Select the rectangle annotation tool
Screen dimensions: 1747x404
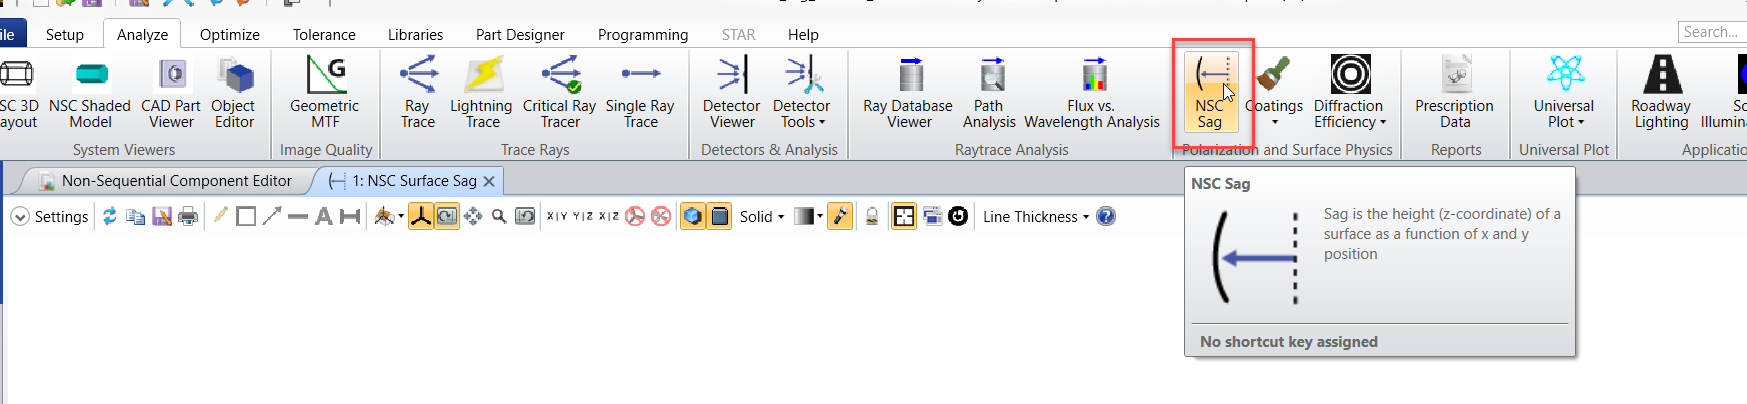246,216
